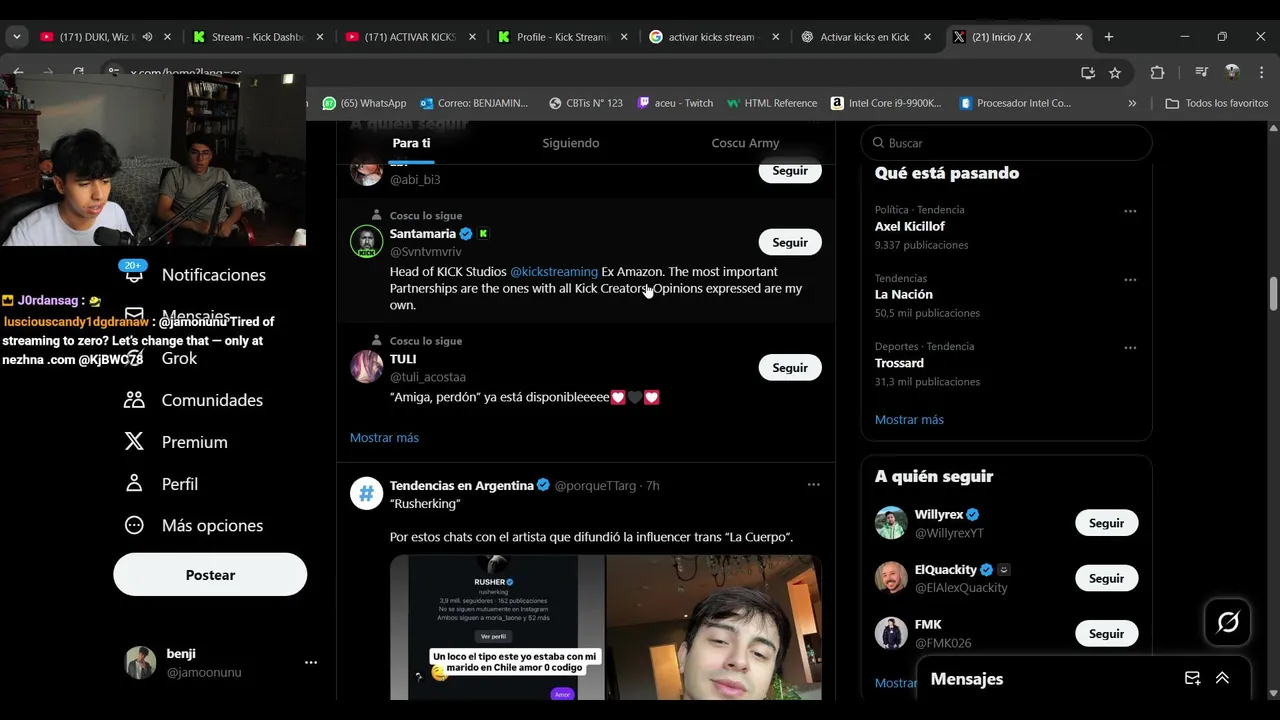Switch to the Siguiendo tab
This screenshot has height=720, width=1280.
tap(571, 143)
